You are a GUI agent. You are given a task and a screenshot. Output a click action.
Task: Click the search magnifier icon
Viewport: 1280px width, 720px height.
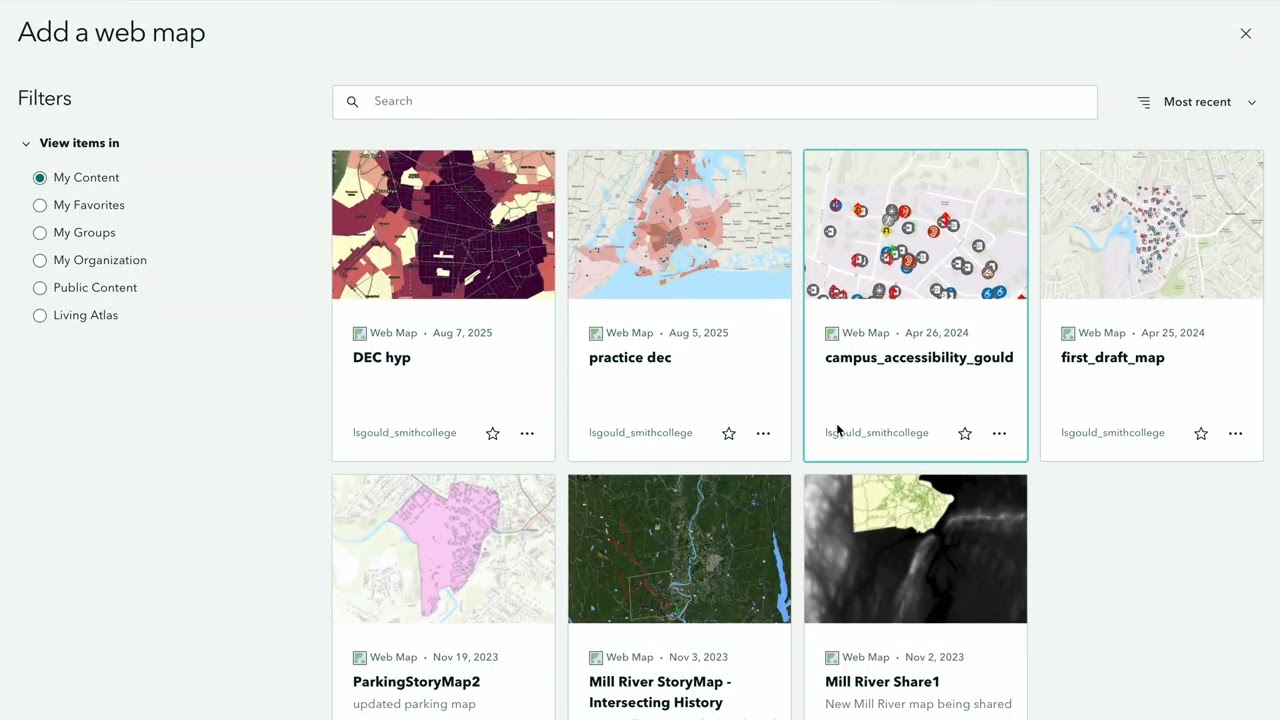pyautogui.click(x=352, y=101)
